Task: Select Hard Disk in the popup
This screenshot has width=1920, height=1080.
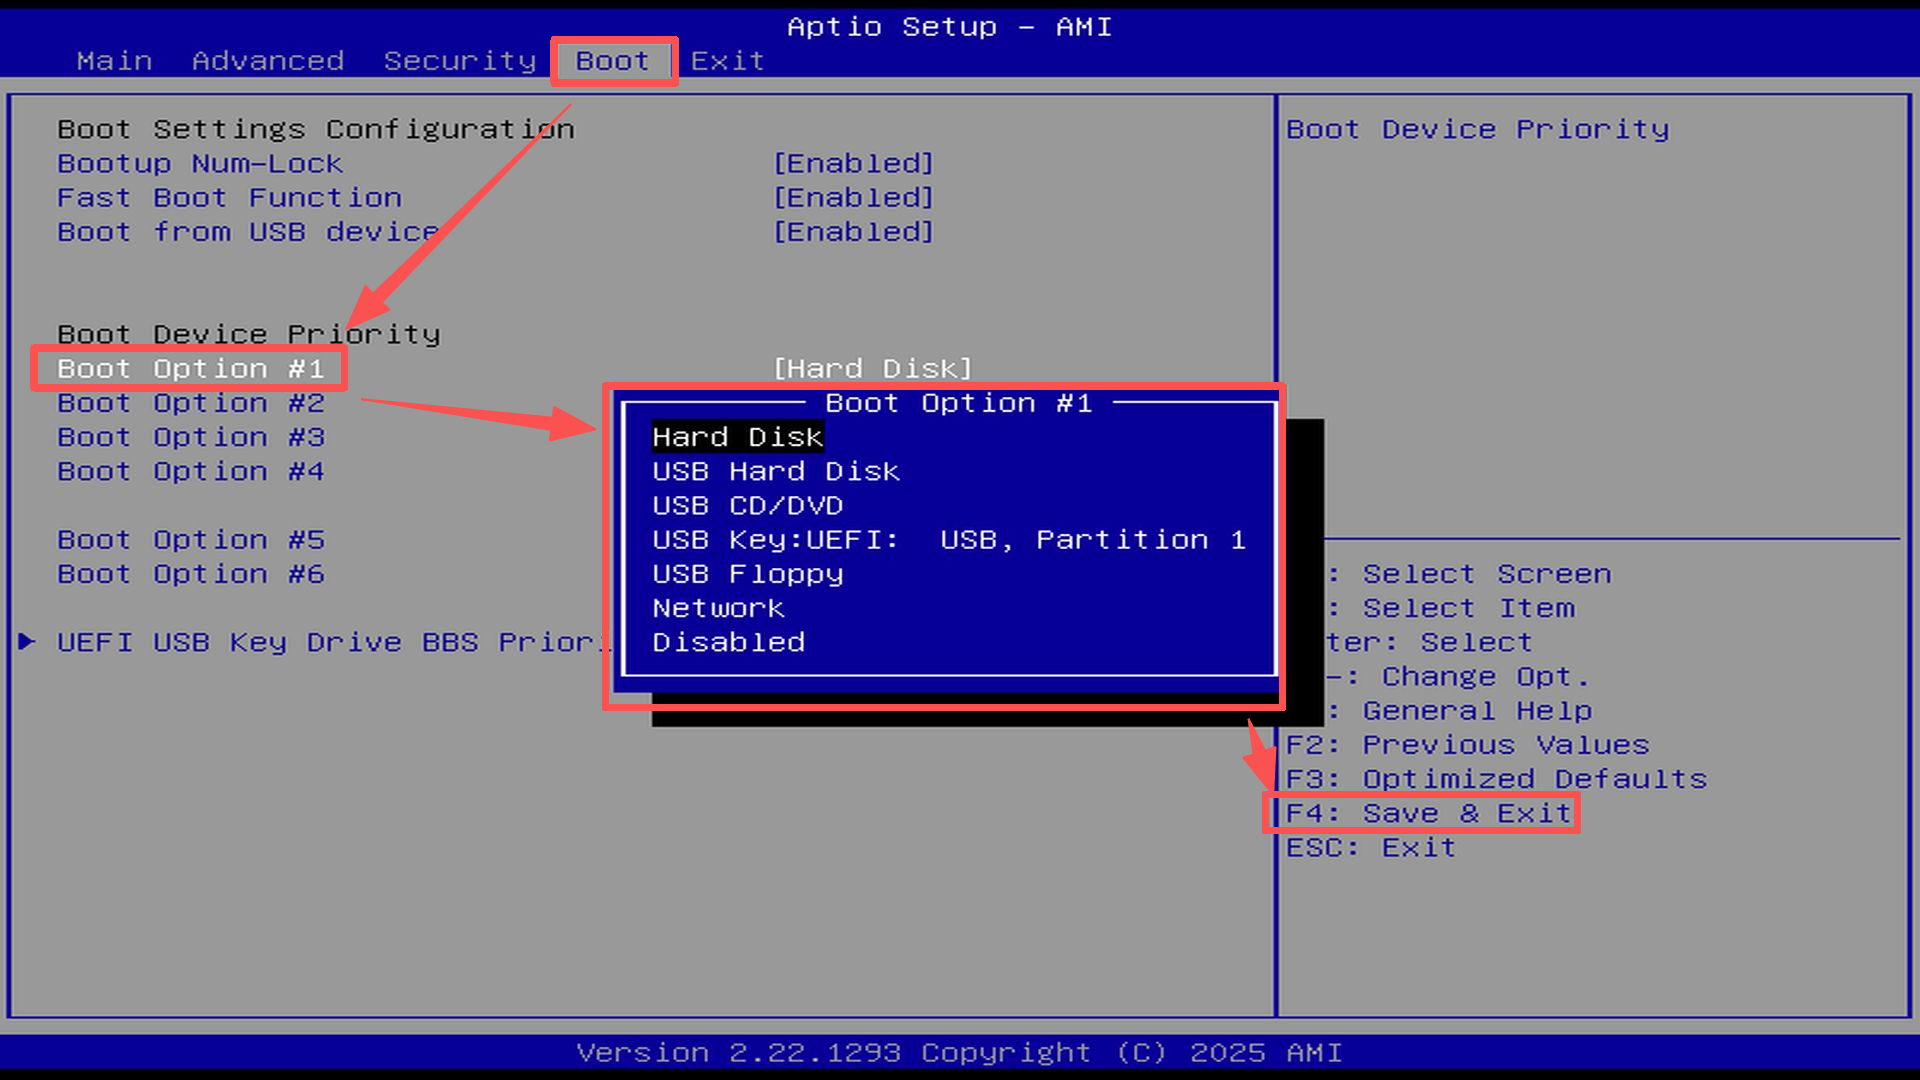Action: pyautogui.click(x=737, y=436)
